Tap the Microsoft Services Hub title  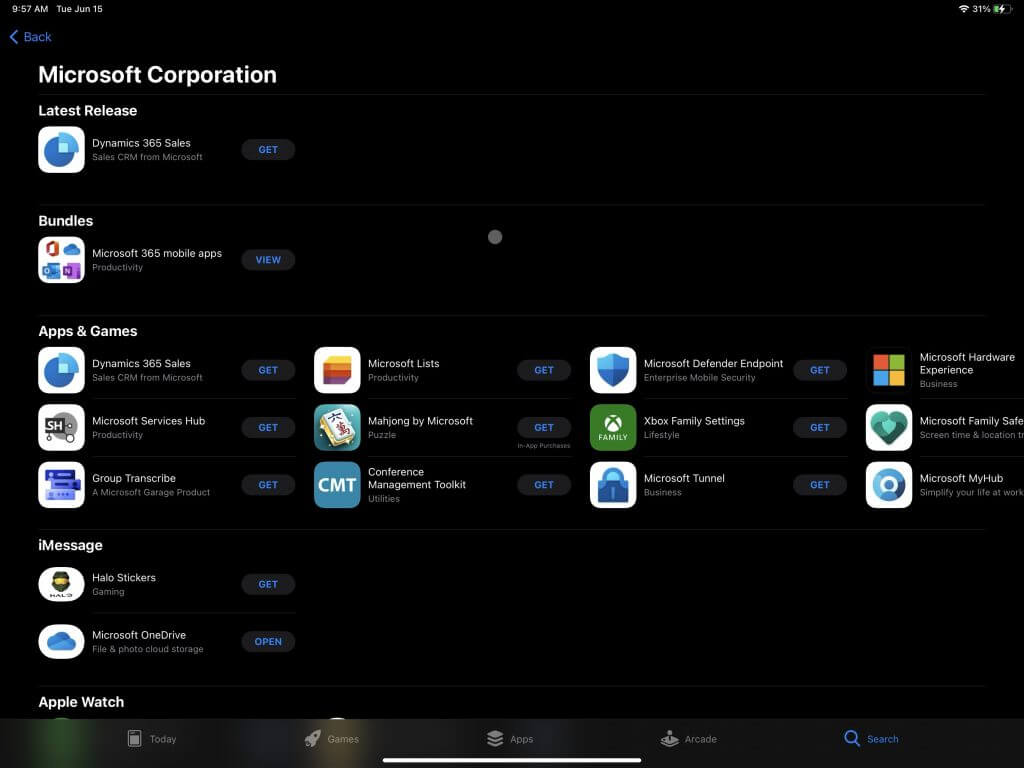pos(149,421)
